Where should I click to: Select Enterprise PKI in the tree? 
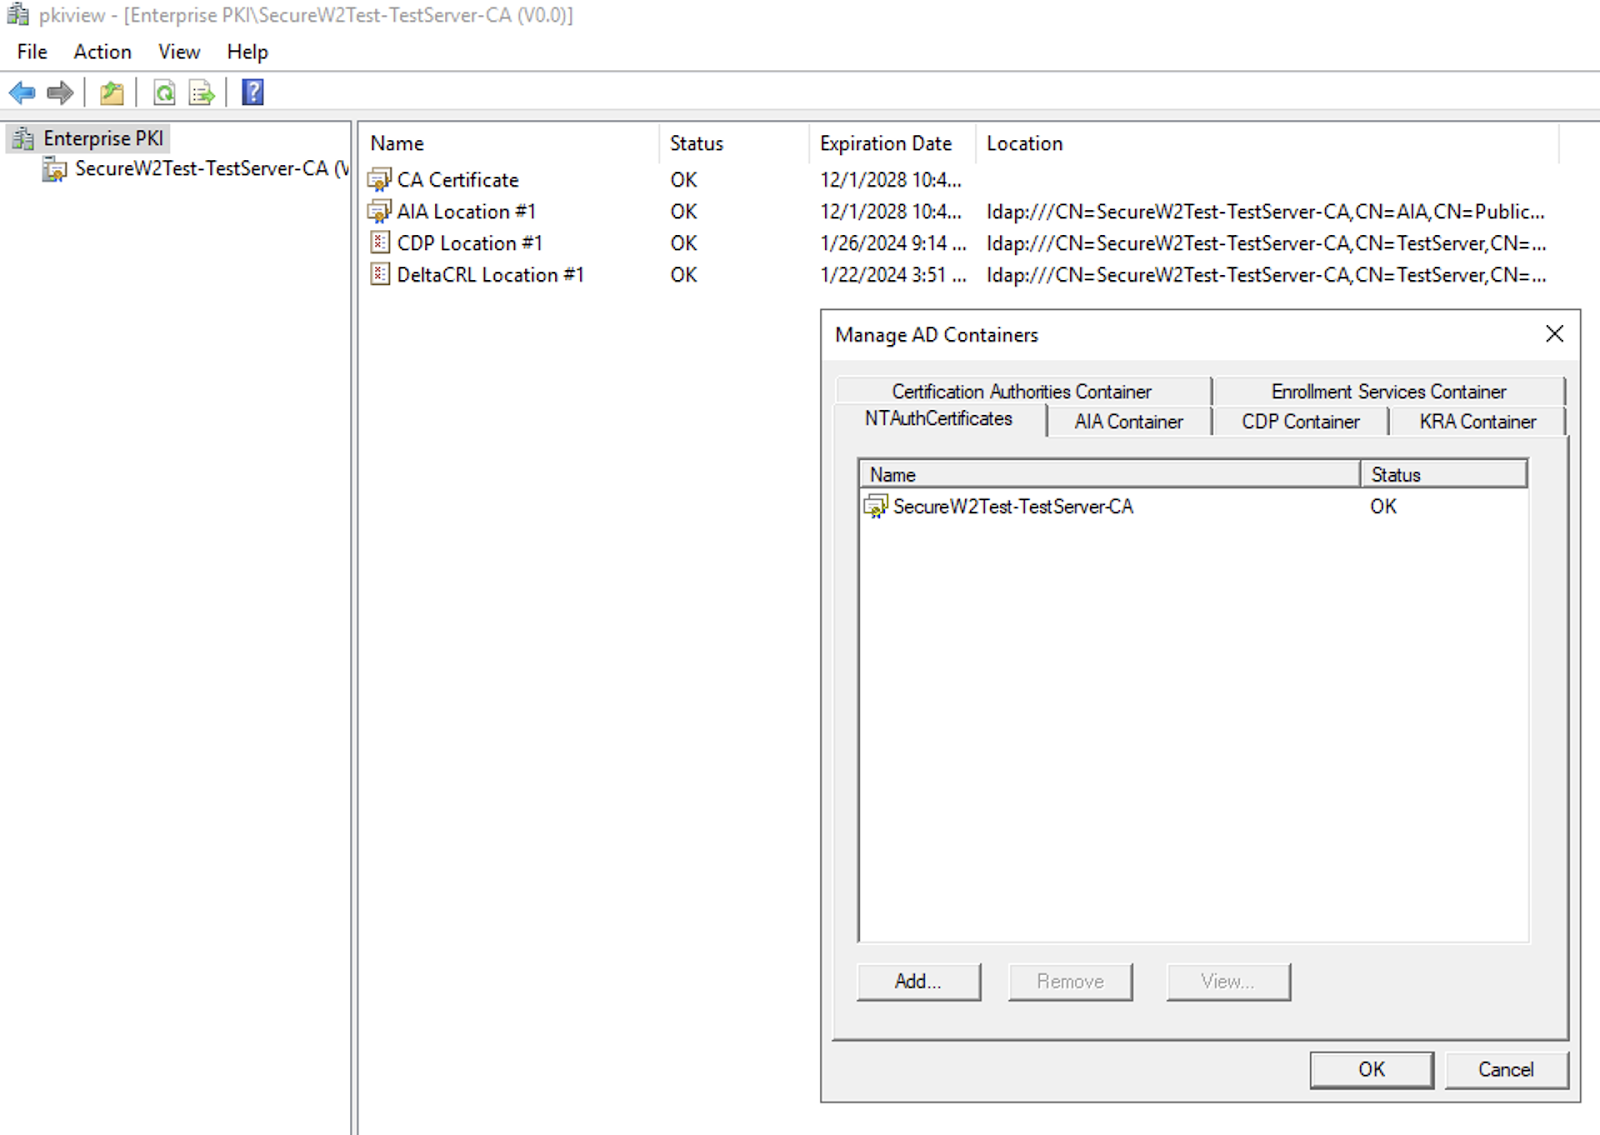(104, 138)
